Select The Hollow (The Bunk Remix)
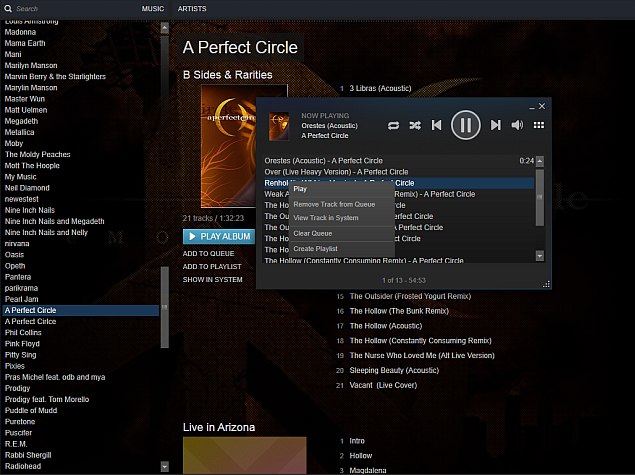Screen dimensions: 635x475 tap(399, 311)
